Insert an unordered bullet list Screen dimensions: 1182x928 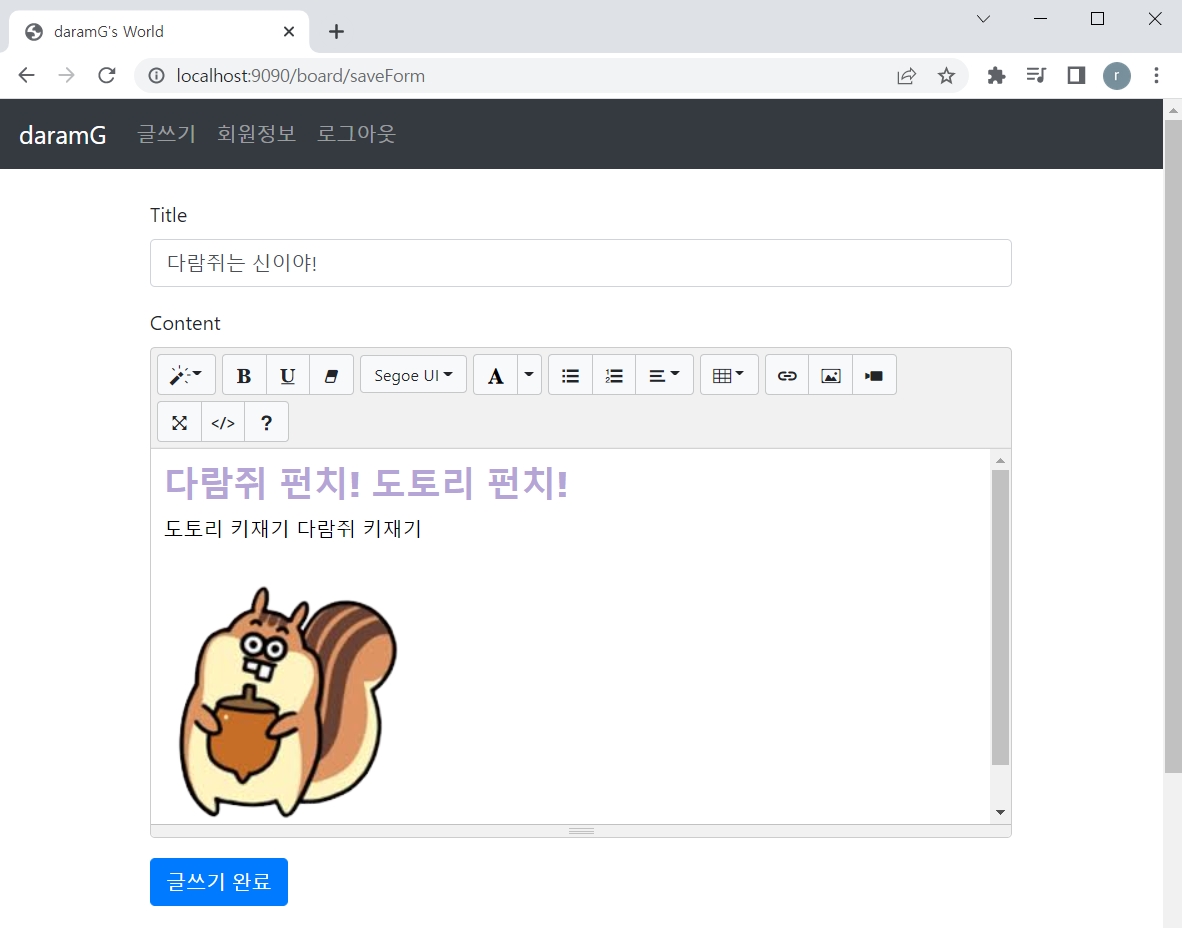[571, 375]
